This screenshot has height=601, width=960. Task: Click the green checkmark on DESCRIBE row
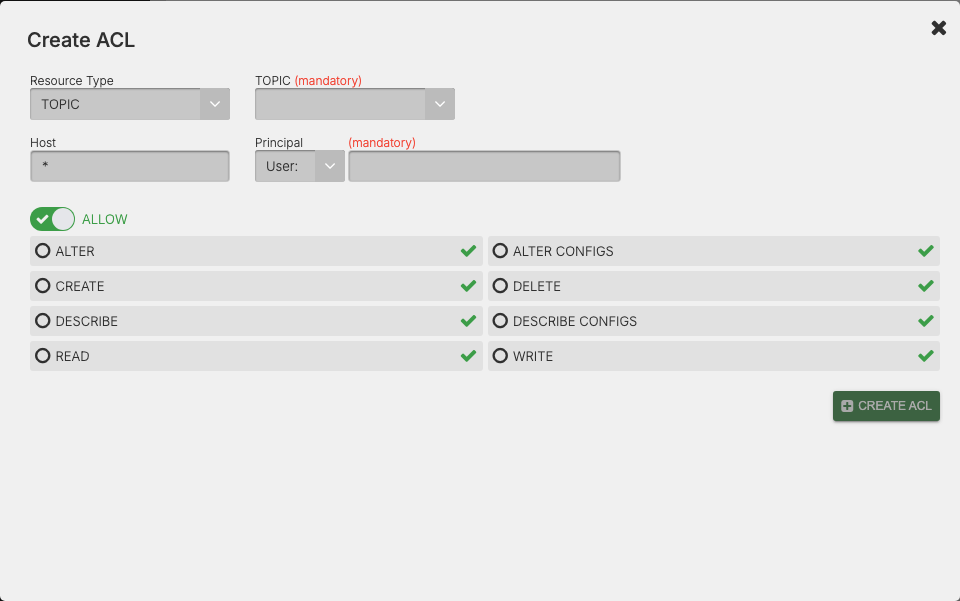coord(468,321)
